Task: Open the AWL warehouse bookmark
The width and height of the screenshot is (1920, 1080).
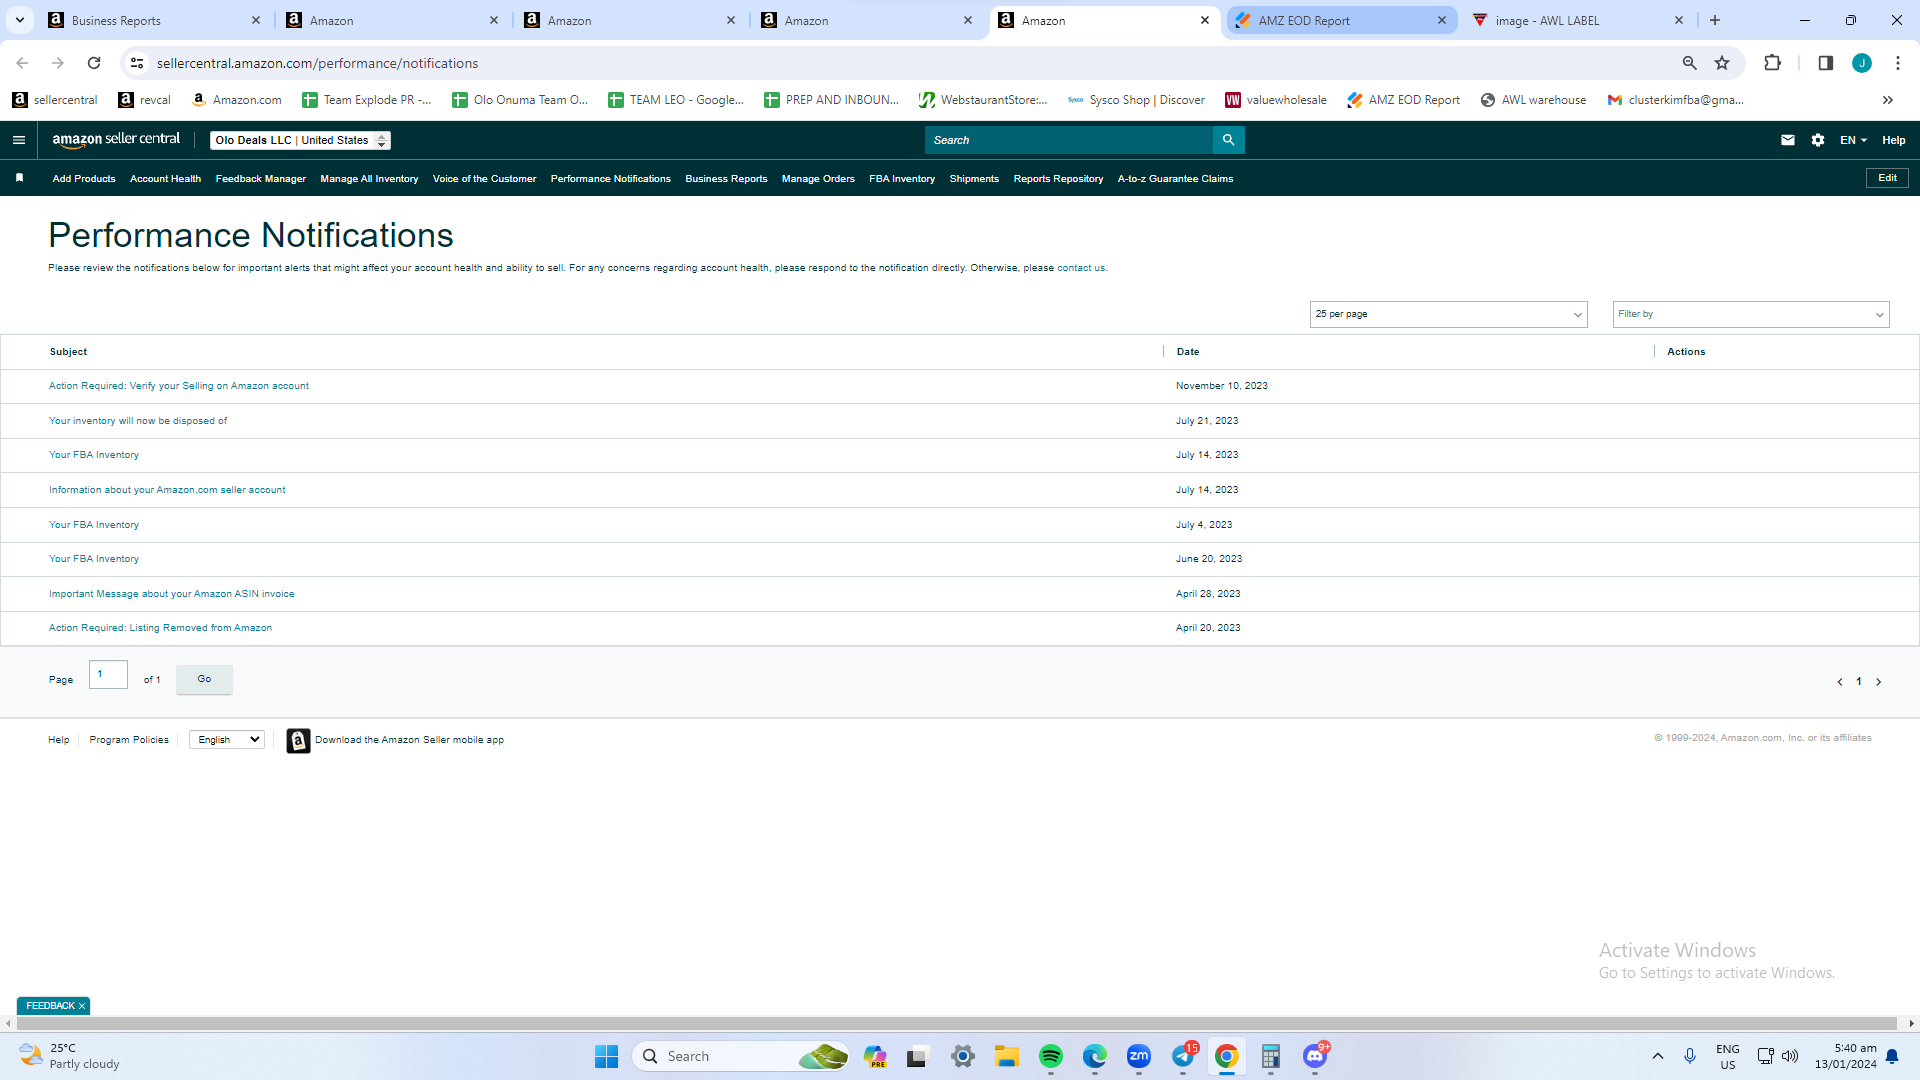Action: pyautogui.click(x=1533, y=100)
